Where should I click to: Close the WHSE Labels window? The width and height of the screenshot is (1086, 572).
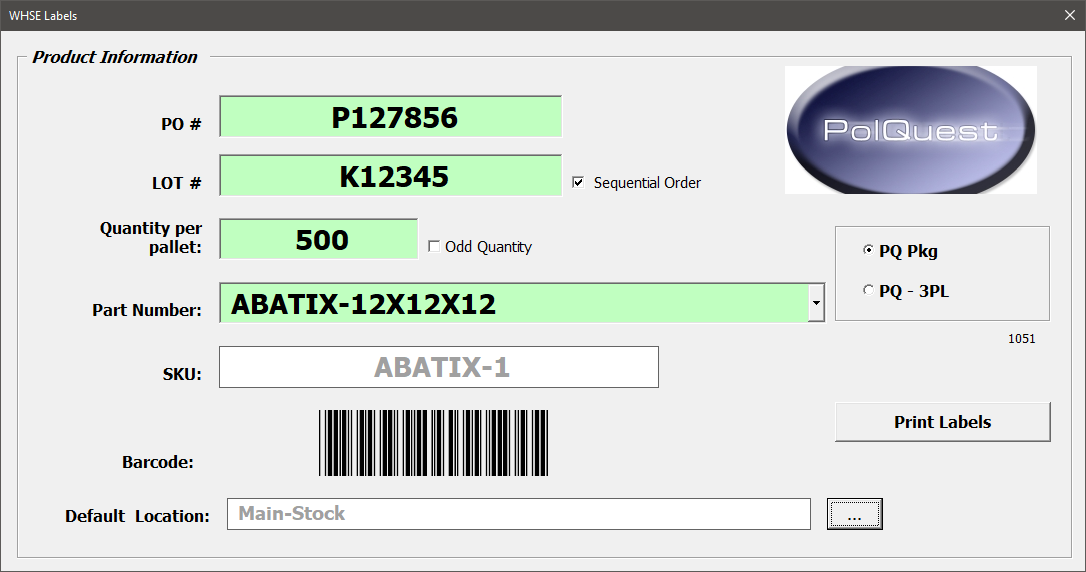point(1068,15)
